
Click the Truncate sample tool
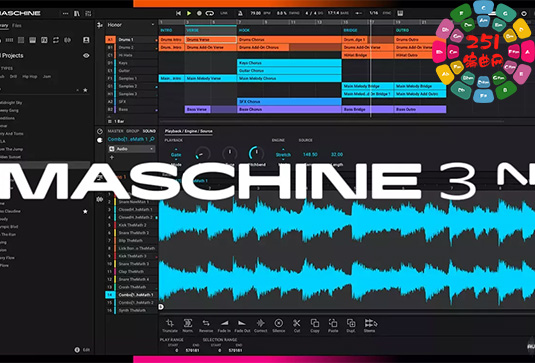(170, 325)
